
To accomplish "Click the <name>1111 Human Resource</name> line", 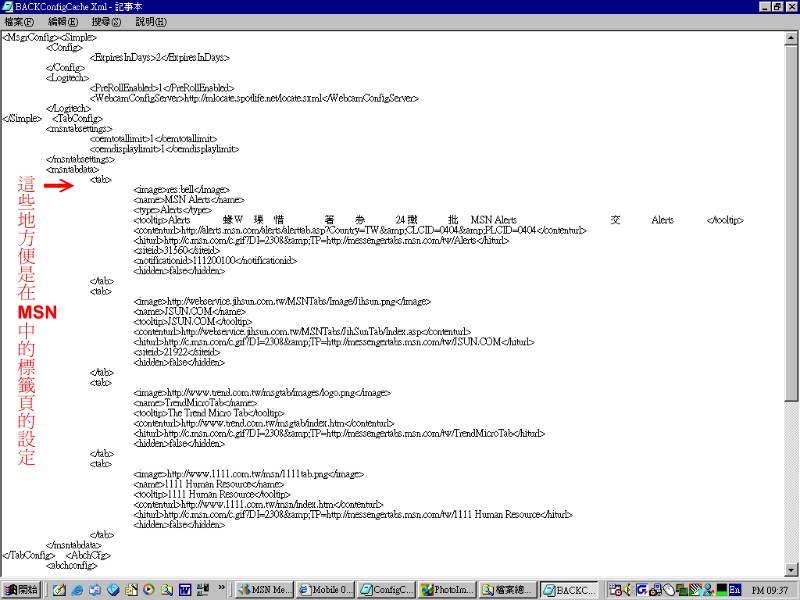I will [209, 484].
